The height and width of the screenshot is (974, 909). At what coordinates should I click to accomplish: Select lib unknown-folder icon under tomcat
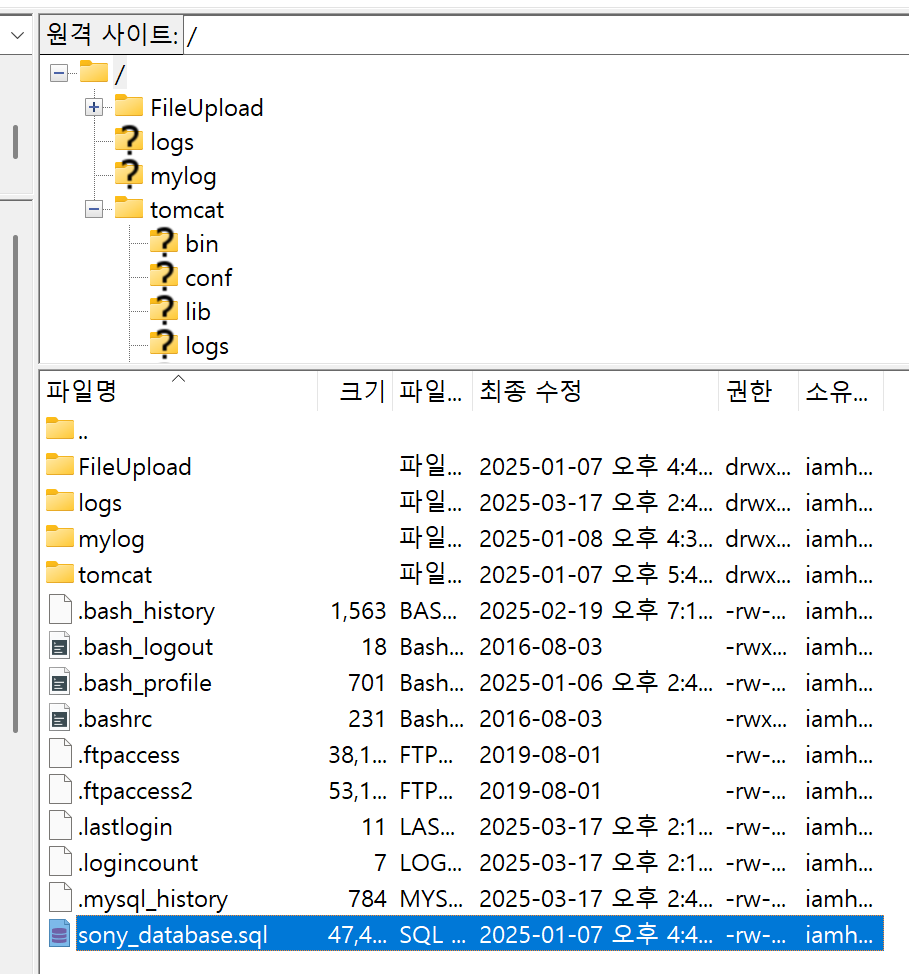pos(164,310)
